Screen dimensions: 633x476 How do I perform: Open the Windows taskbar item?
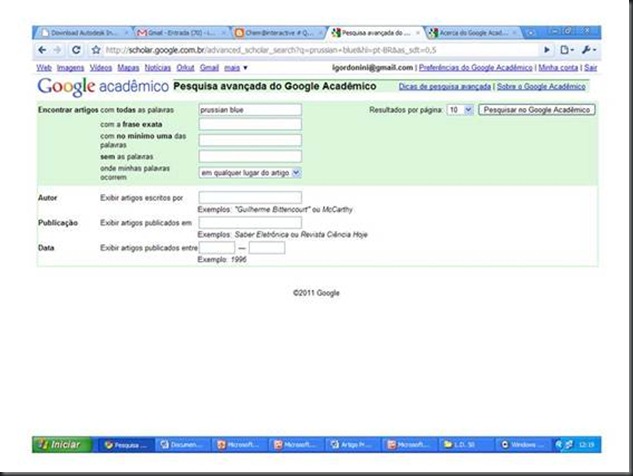point(522,445)
